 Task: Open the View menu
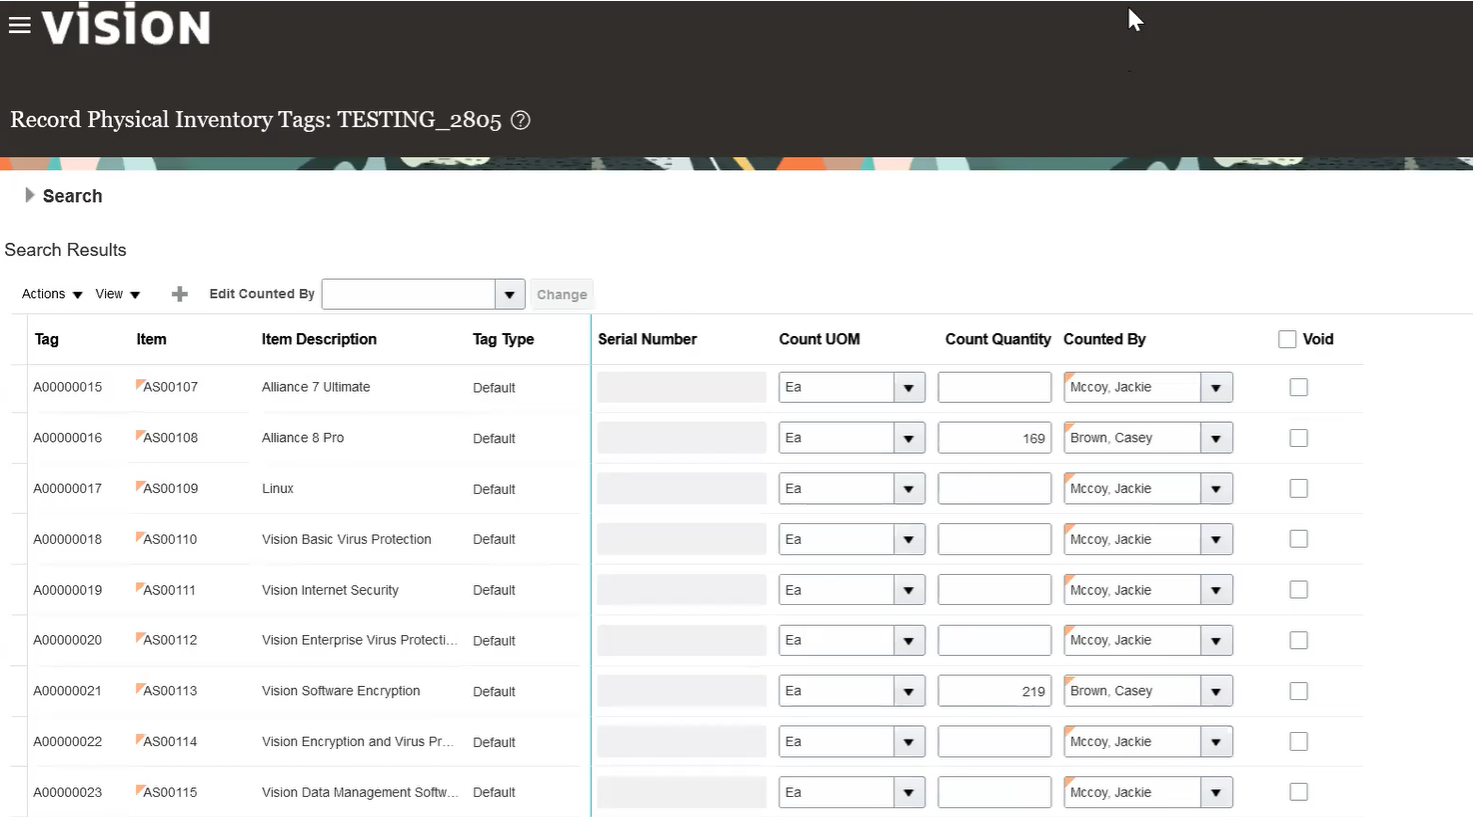(x=118, y=294)
